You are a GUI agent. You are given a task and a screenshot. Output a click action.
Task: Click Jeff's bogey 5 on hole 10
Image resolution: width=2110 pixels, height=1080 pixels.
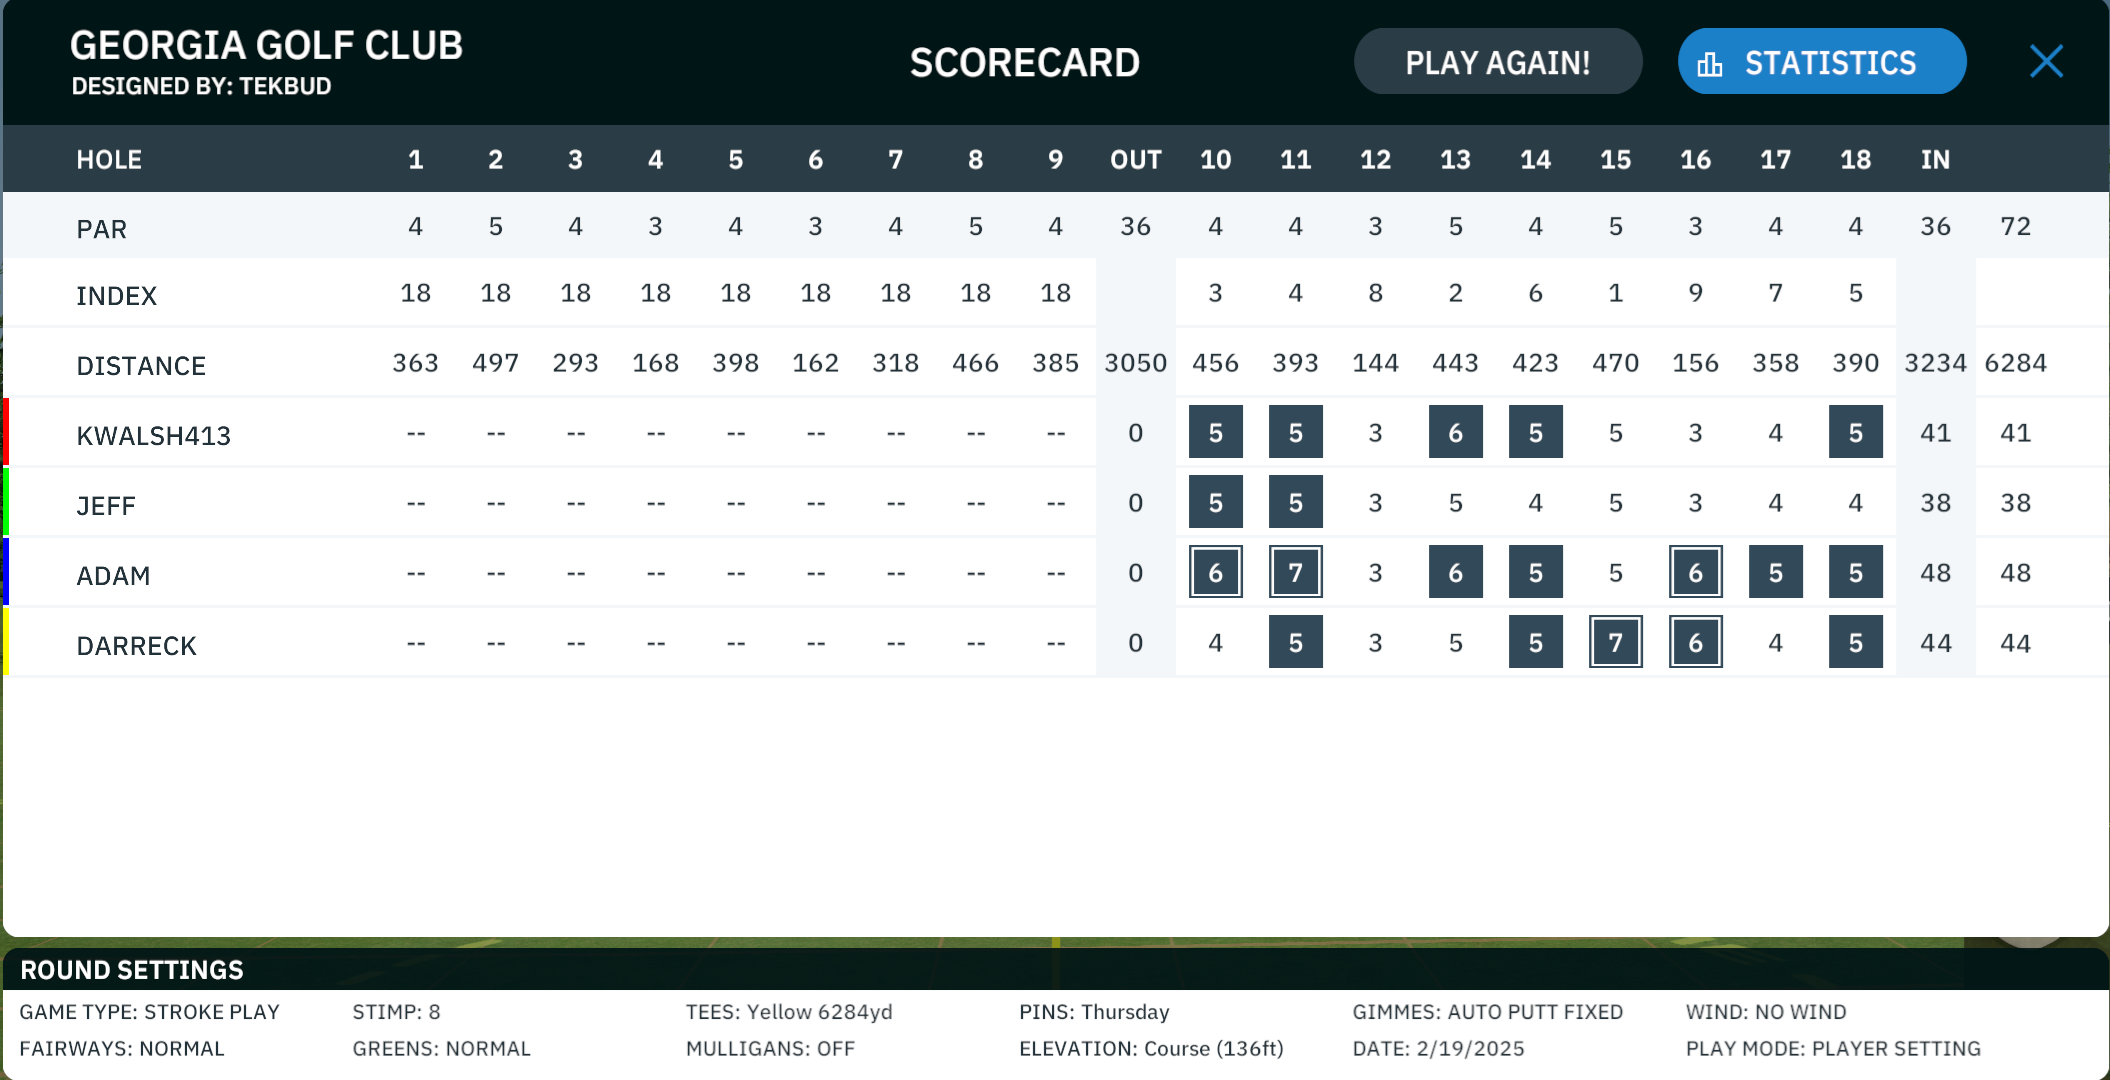coord(1216,502)
